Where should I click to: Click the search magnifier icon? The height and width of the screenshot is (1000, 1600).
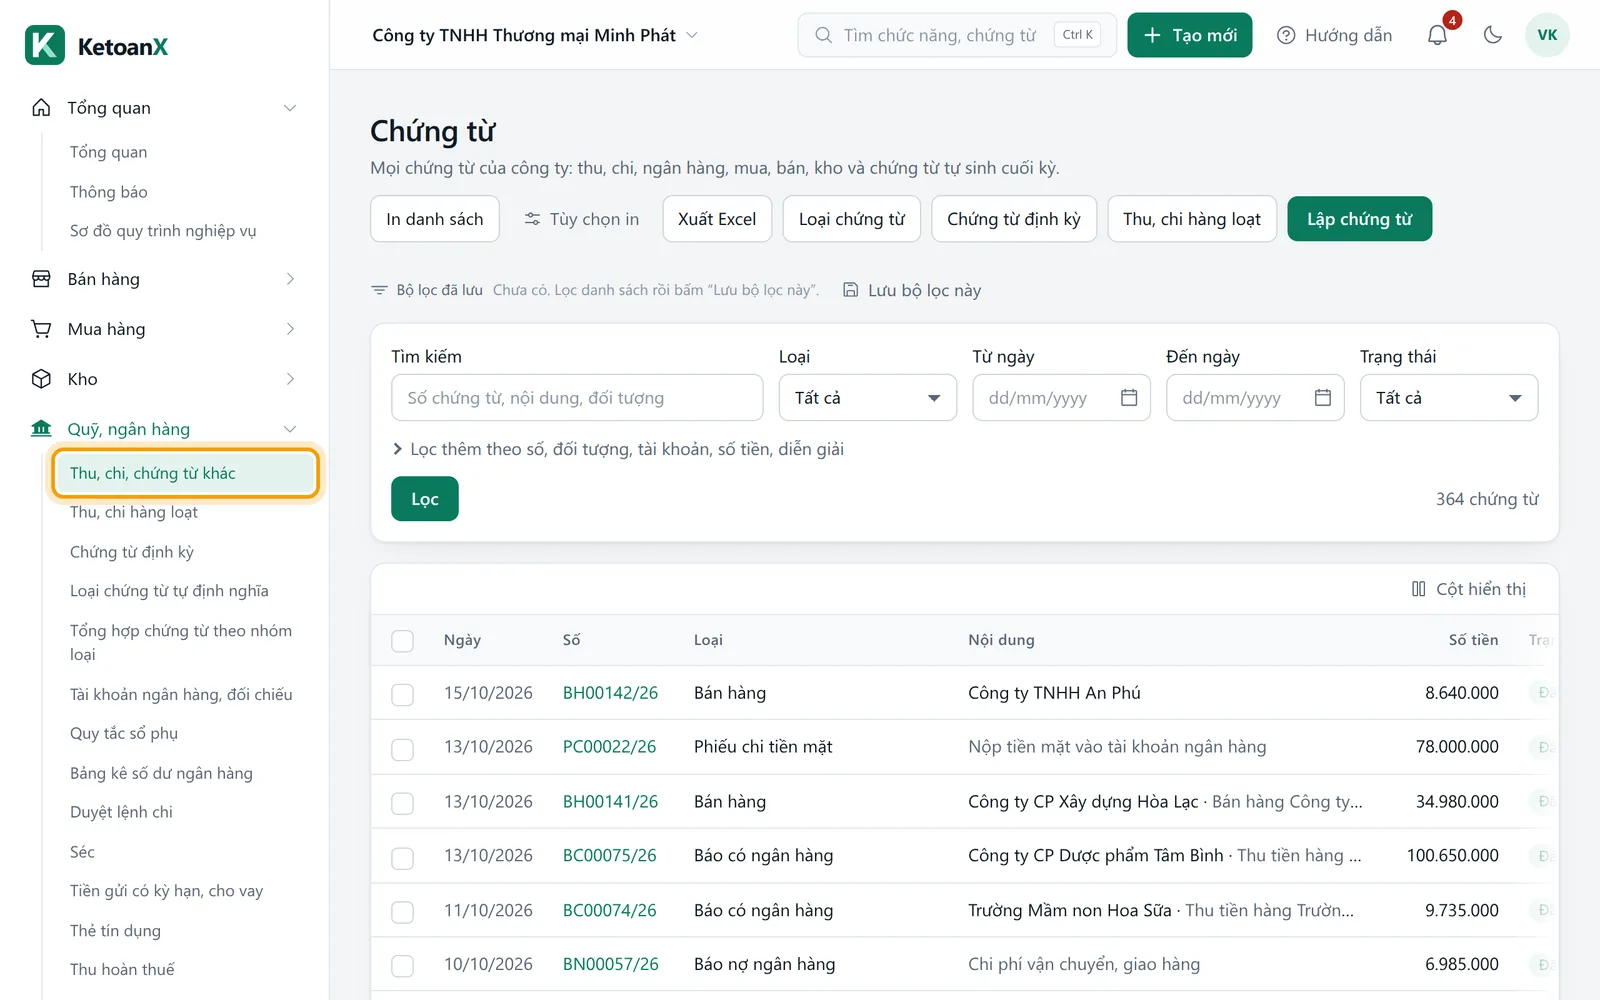click(x=823, y=35)
